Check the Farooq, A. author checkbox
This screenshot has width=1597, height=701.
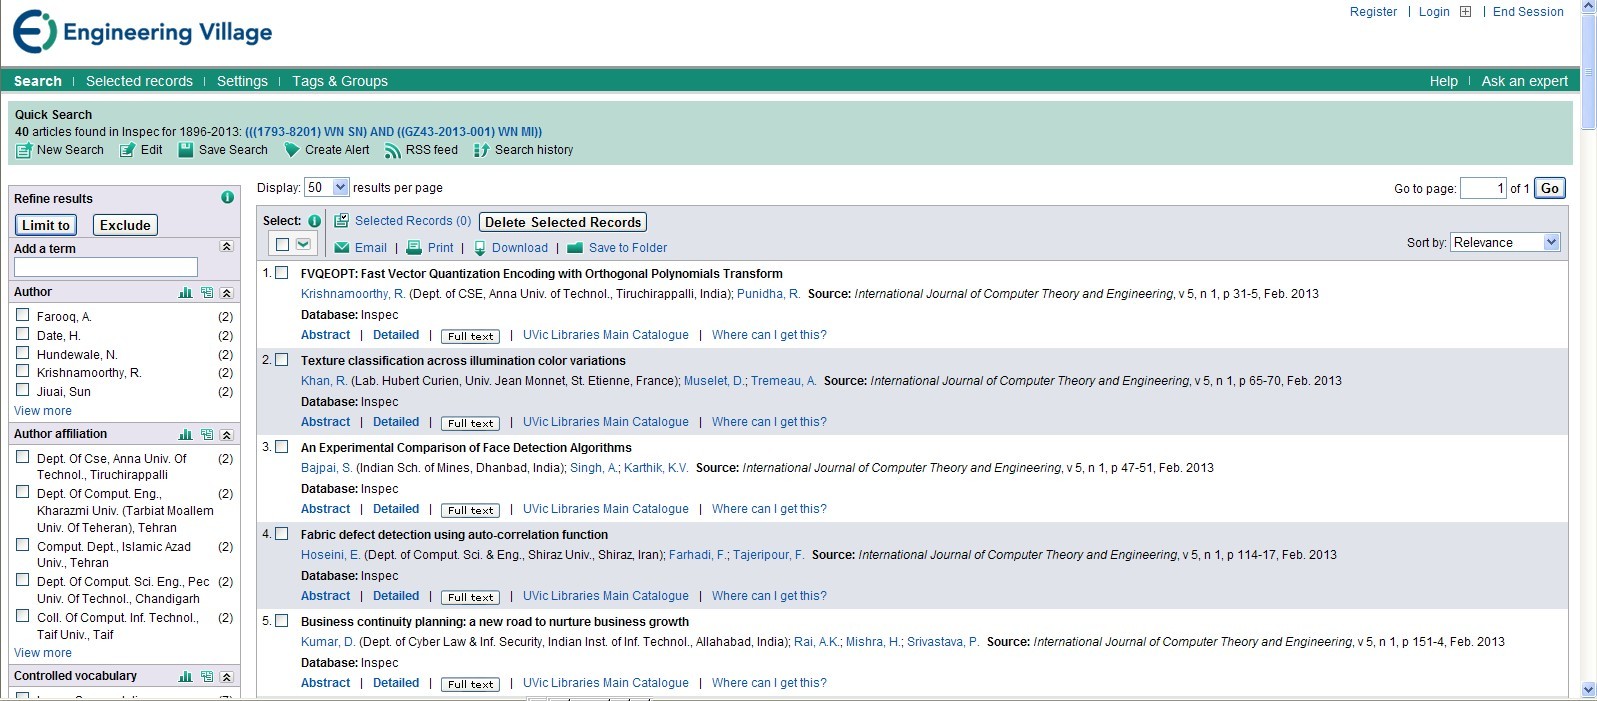(22, 314)
